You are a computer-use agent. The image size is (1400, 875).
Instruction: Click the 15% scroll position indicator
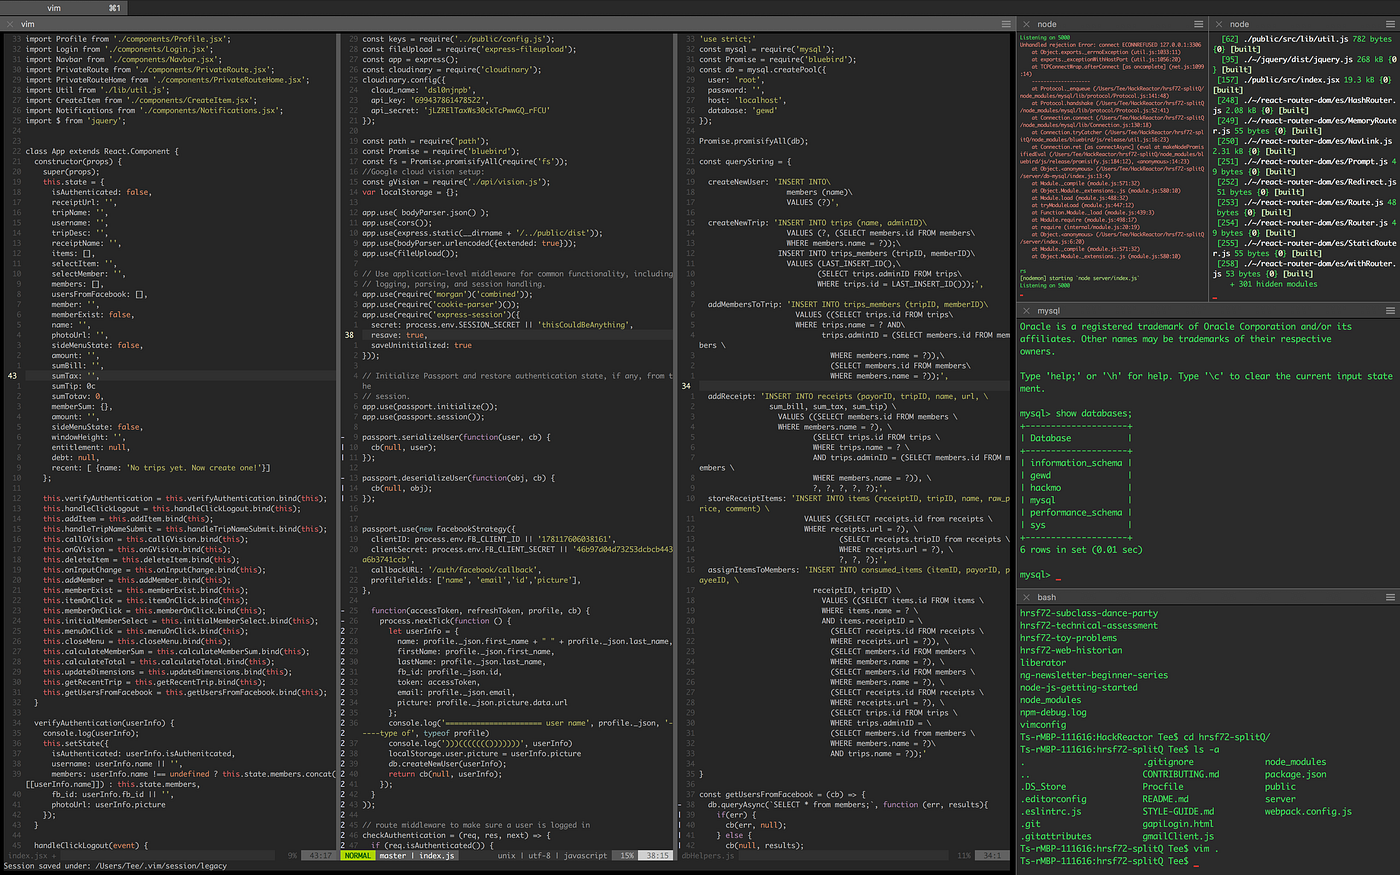coord(628,856)
